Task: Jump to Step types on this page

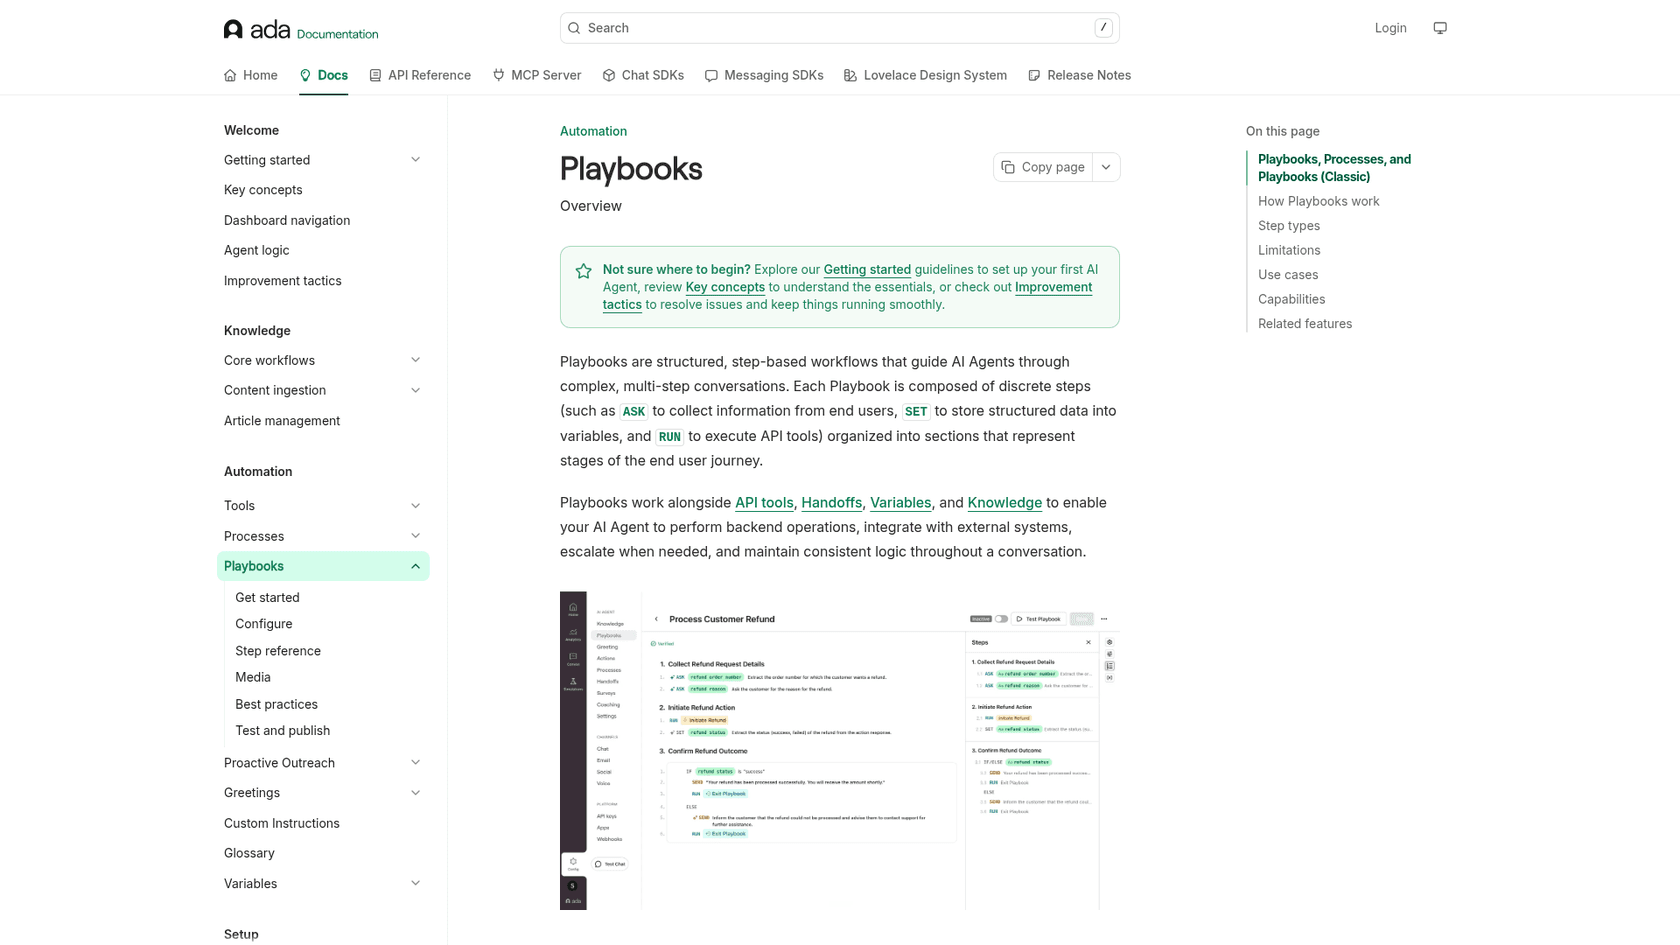Action: click(1288, 226)
